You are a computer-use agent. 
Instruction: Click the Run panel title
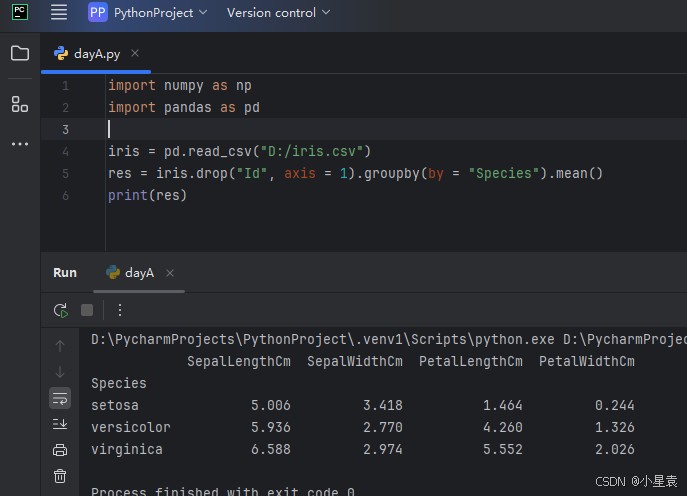pyautogui.click(x=65, y=272)
